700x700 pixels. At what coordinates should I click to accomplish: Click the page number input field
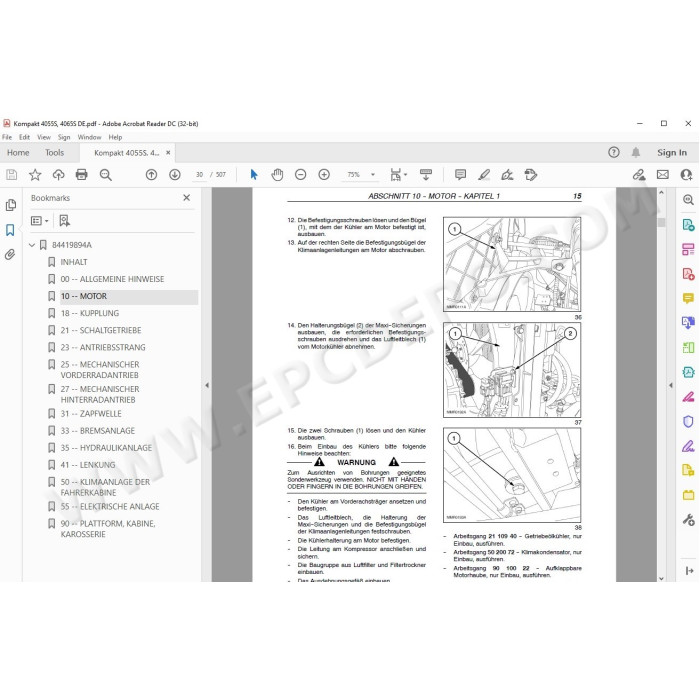[x=200, y=175]
